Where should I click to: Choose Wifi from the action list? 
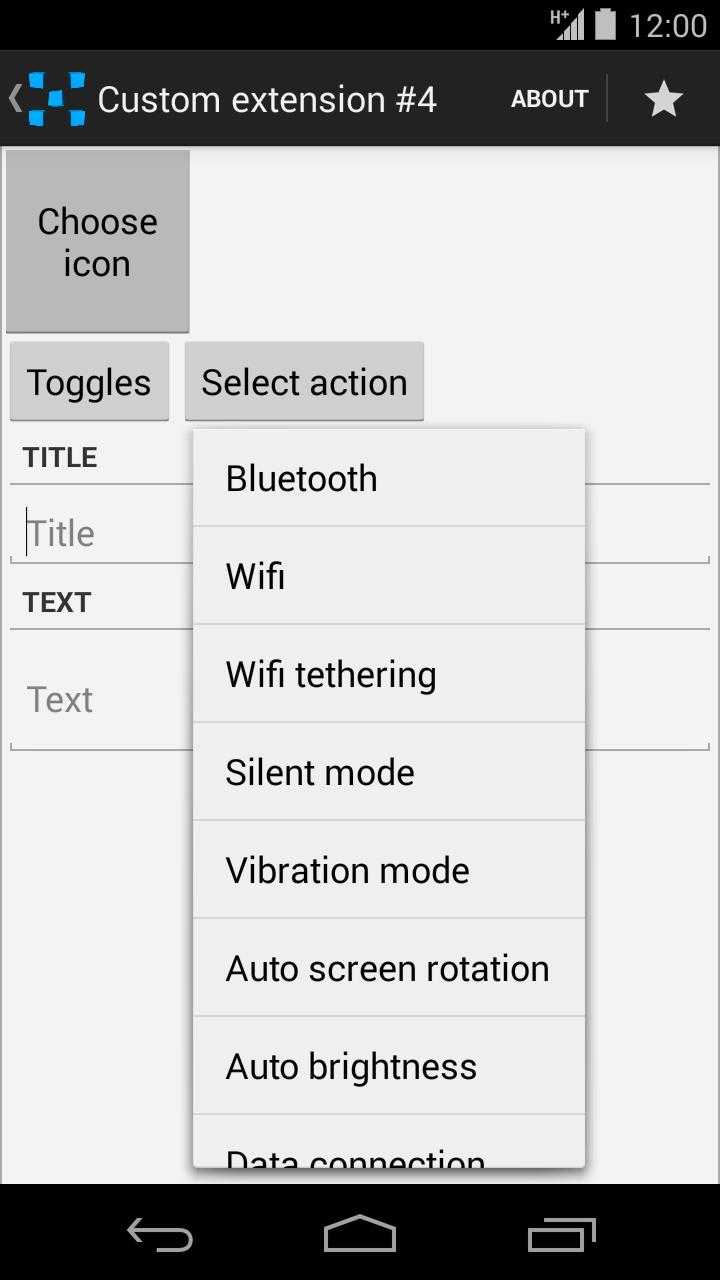388,575
